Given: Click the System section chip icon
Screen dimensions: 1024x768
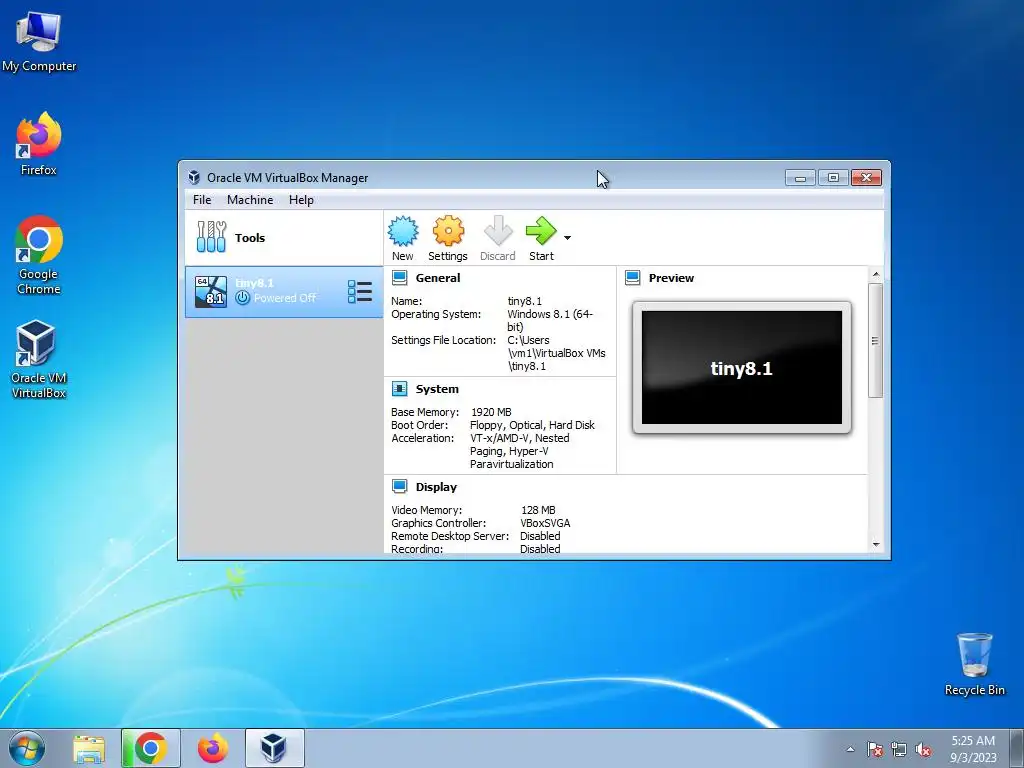Looking at the screenshot, I should pyautogui.click(x=400, y=389).
